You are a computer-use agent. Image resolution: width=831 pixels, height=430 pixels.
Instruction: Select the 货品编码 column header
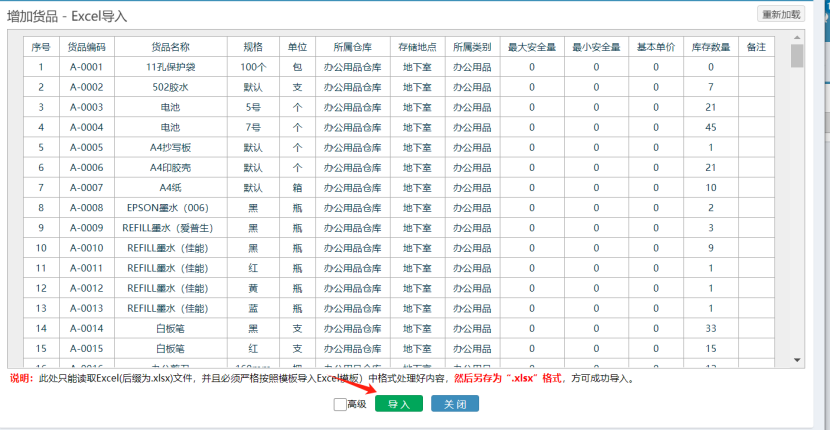click(87, 47)
